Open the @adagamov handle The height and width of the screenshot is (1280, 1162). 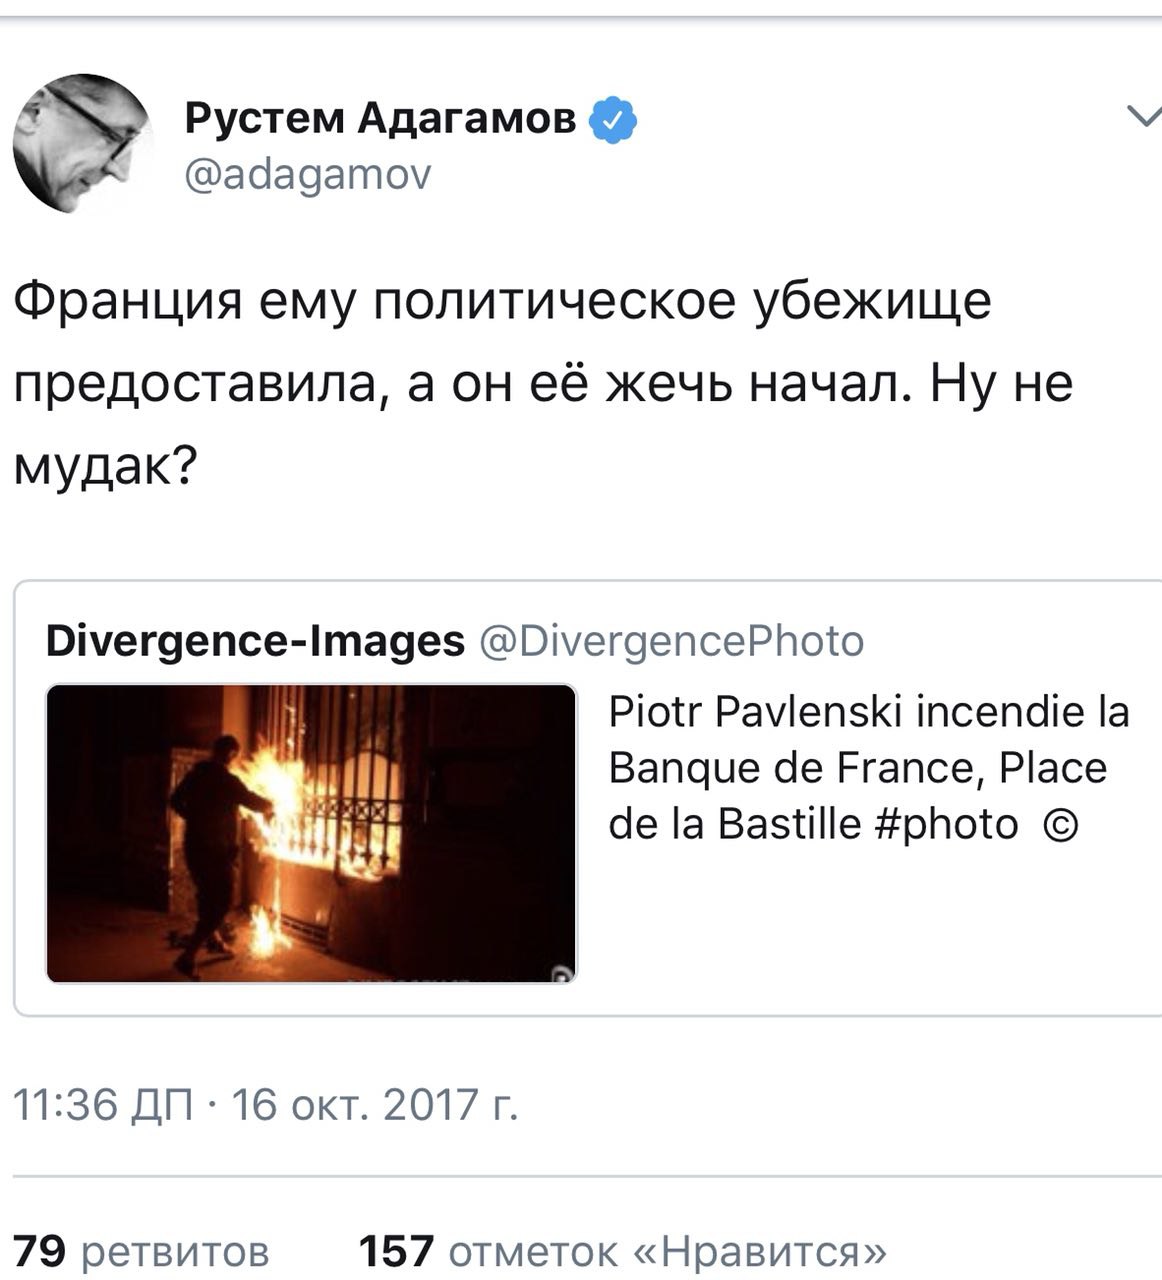coord(308,174)
